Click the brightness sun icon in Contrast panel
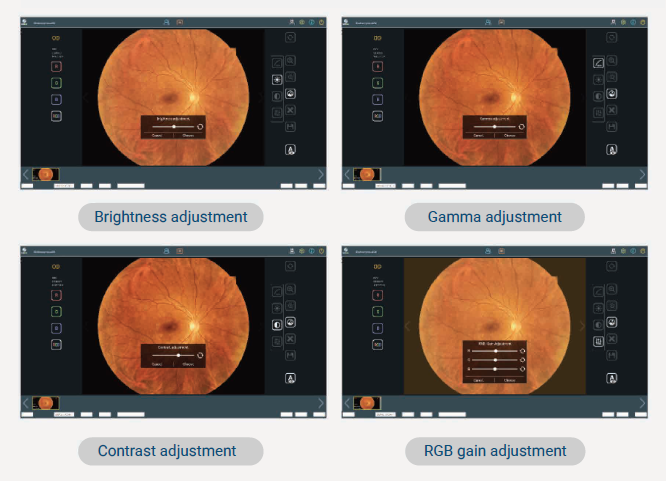666x481 pixels. tap(277, 308)
